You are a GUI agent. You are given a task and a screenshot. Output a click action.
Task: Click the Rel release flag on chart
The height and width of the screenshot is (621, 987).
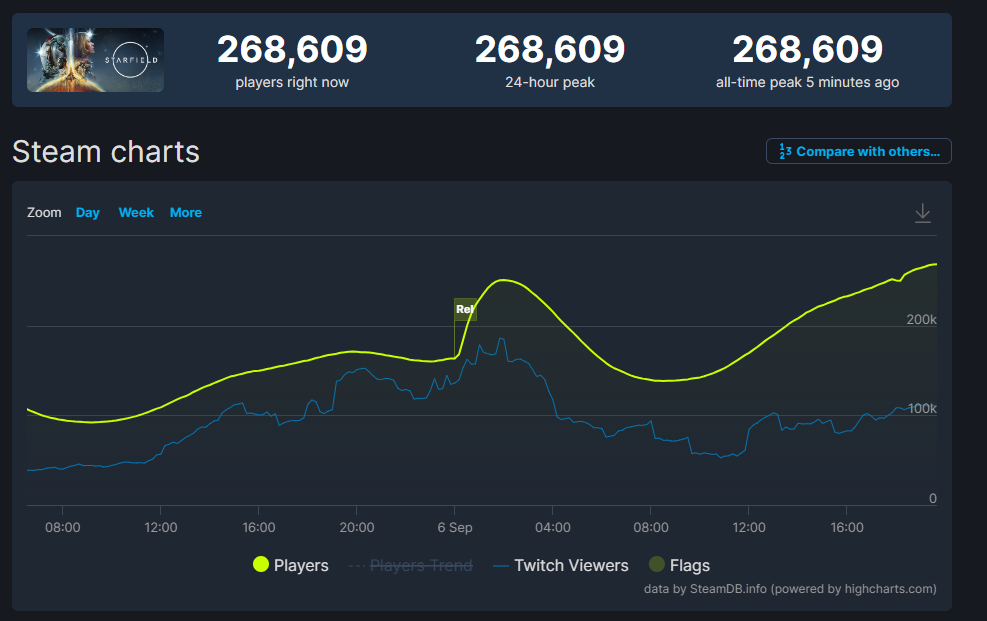[x=465, y=309]
